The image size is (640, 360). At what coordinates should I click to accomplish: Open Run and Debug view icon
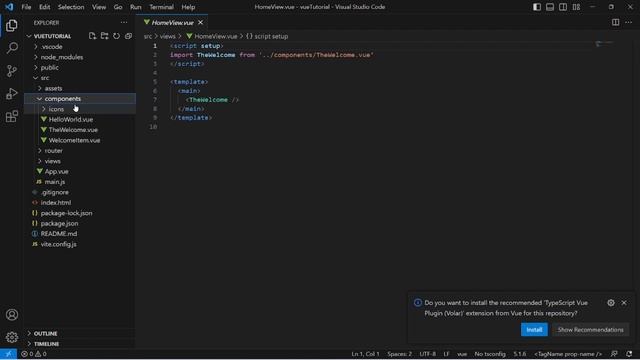12,94
